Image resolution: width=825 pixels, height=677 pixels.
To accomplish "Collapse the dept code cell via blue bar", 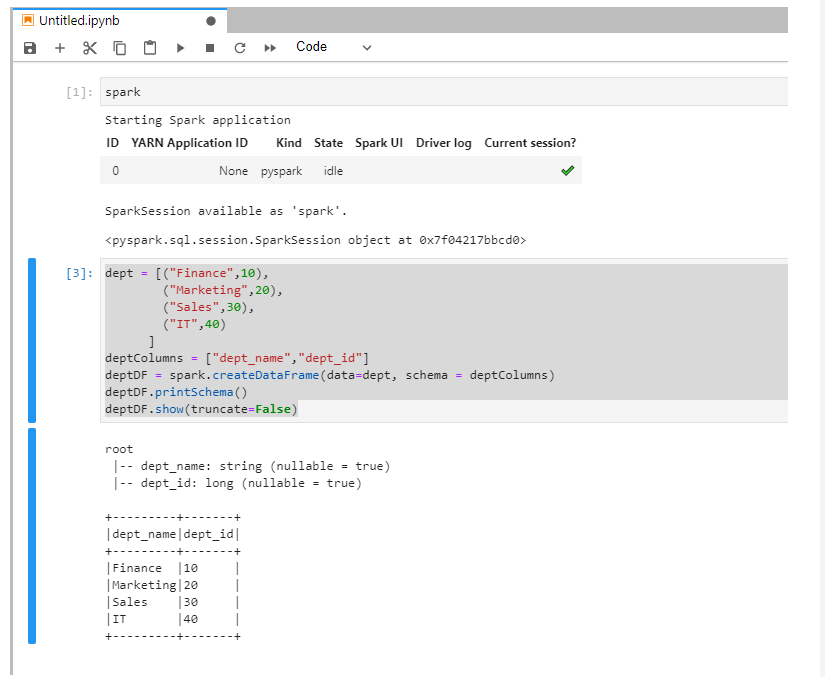I will click(x=32, y=340).
